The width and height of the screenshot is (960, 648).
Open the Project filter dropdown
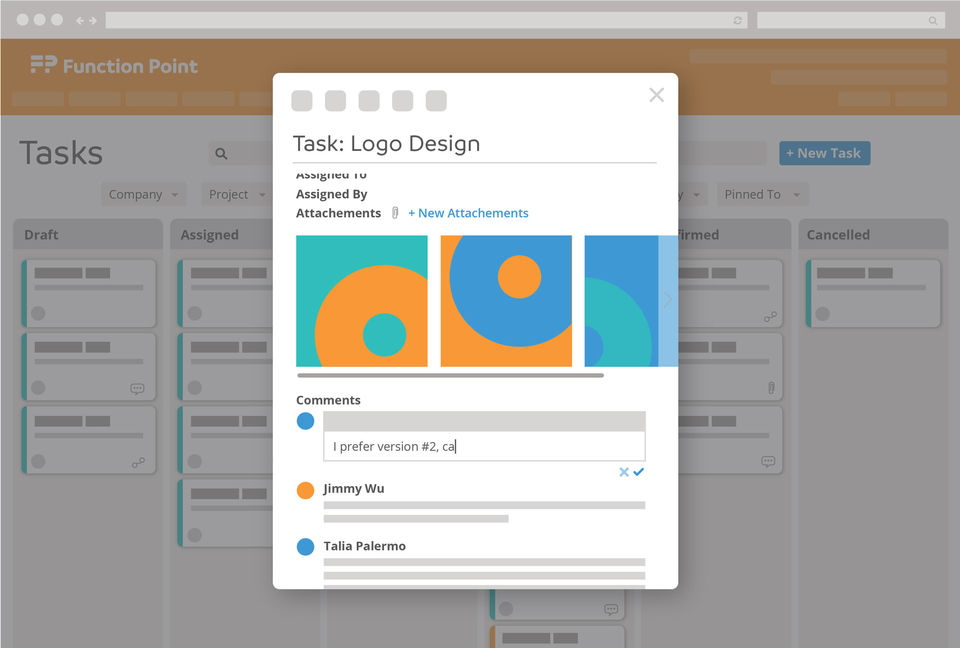click(237, 194)
